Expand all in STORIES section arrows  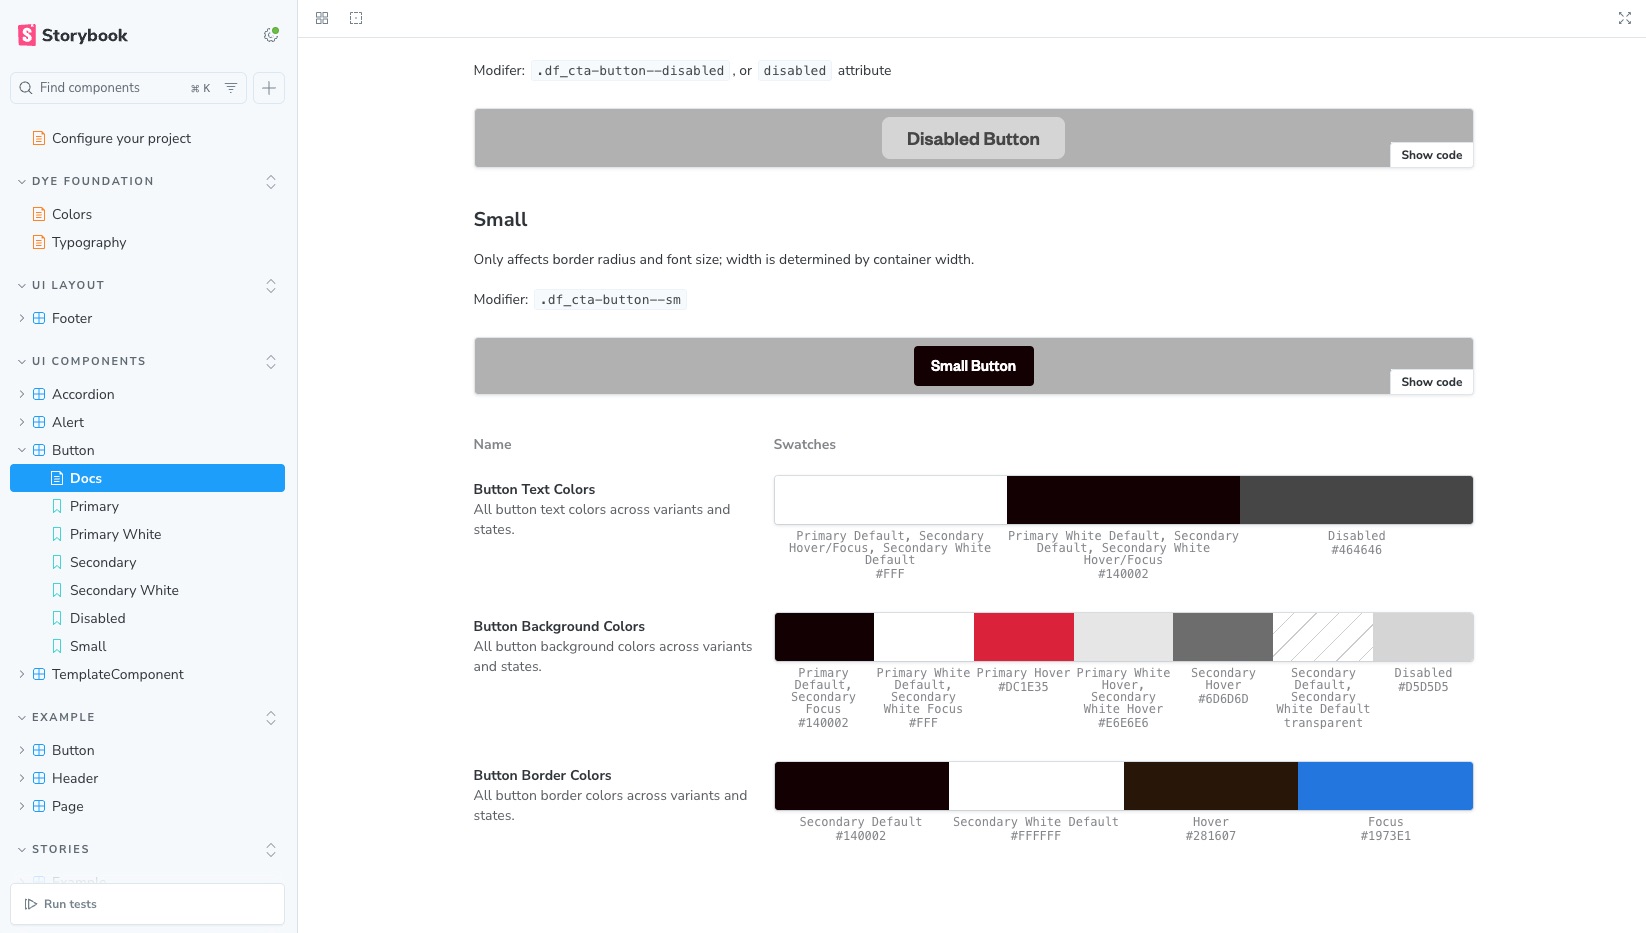point(271,850)
